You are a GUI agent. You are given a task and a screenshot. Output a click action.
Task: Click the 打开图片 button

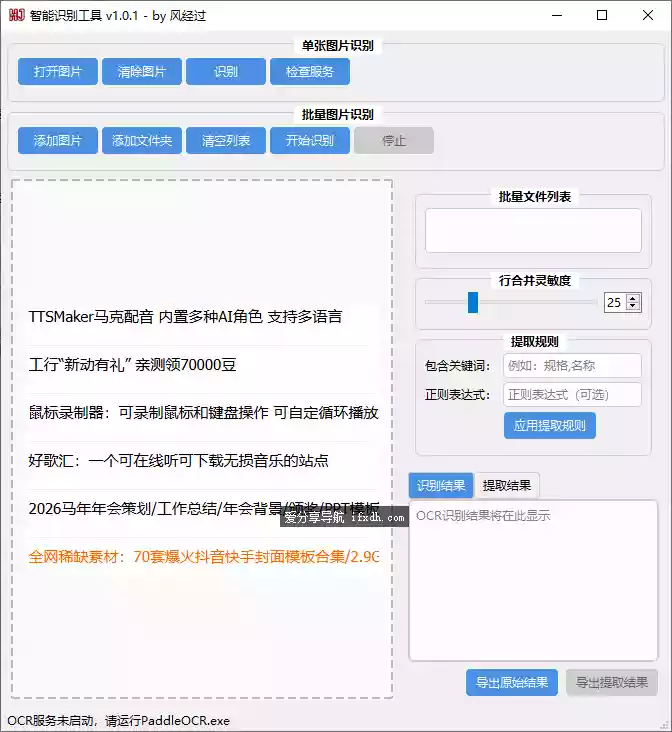(x=58, y=71)
